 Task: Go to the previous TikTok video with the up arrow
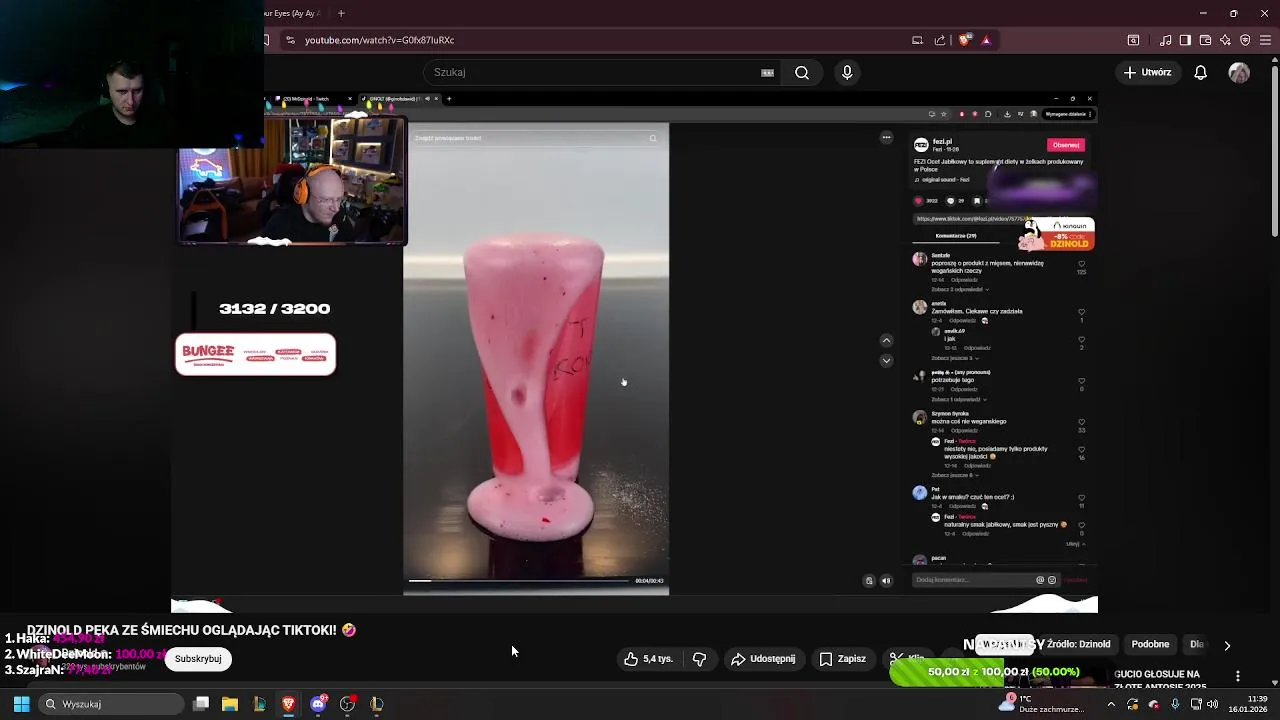tap(886, 341)
